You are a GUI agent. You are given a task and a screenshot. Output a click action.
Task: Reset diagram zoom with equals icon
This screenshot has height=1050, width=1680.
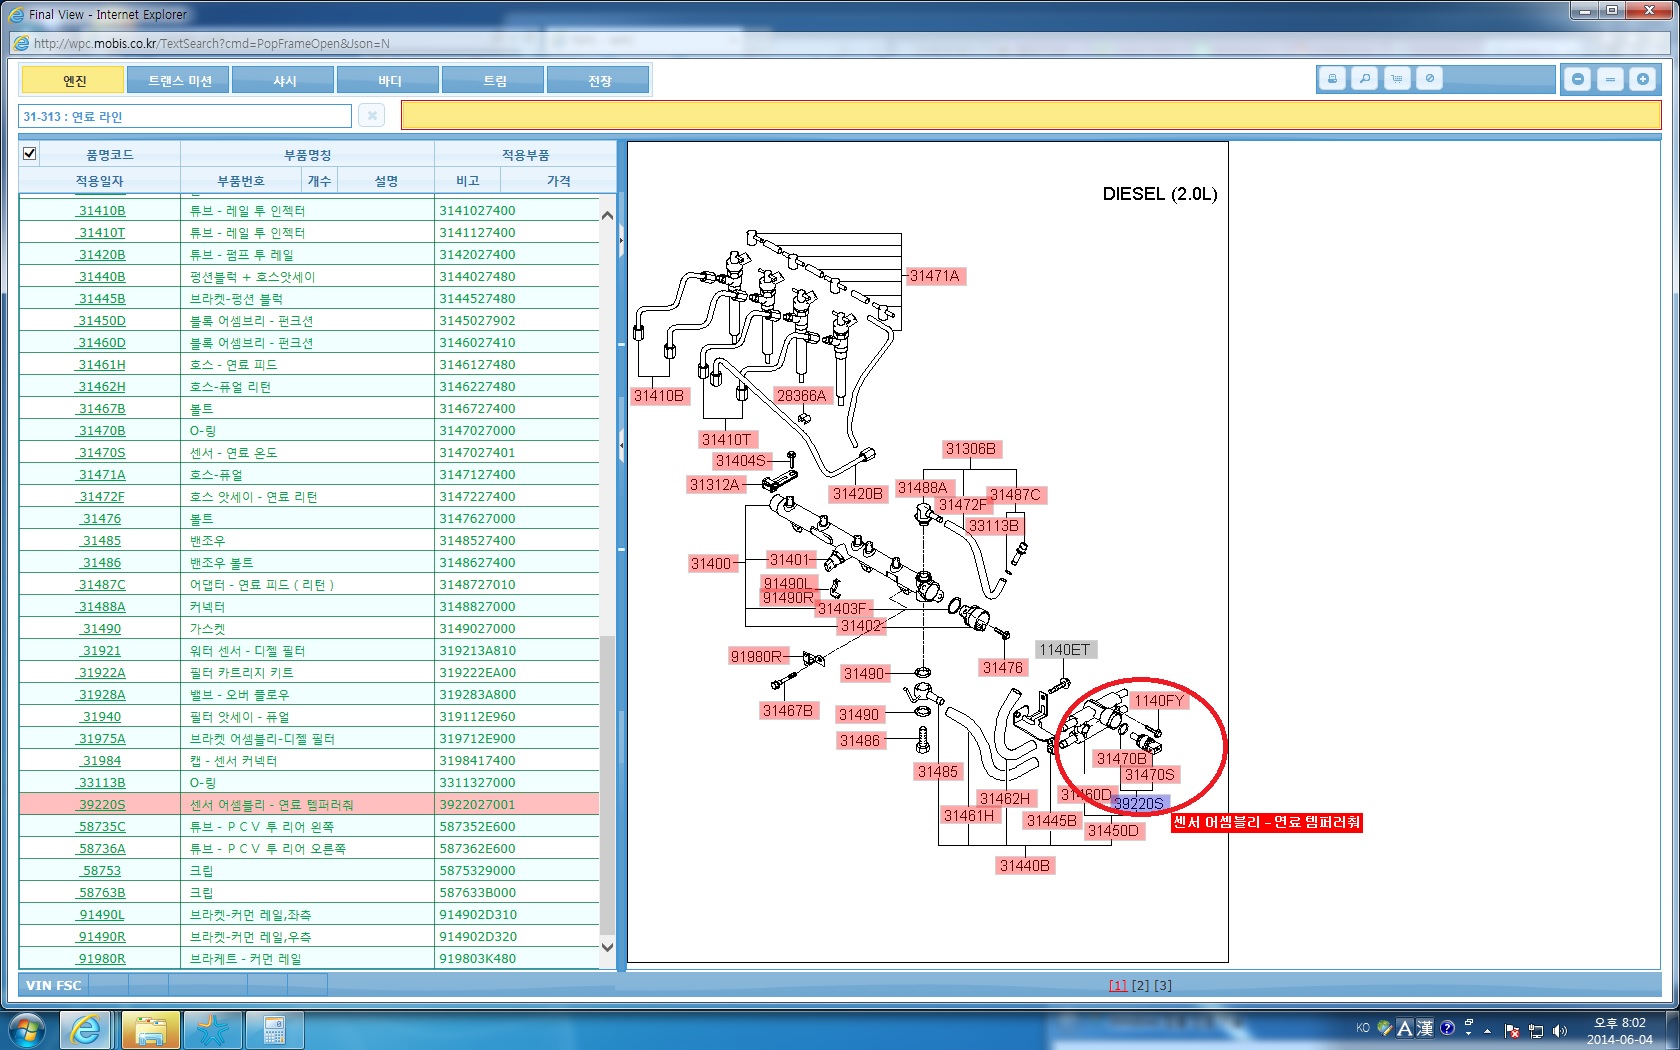(x=1610, y=79)
